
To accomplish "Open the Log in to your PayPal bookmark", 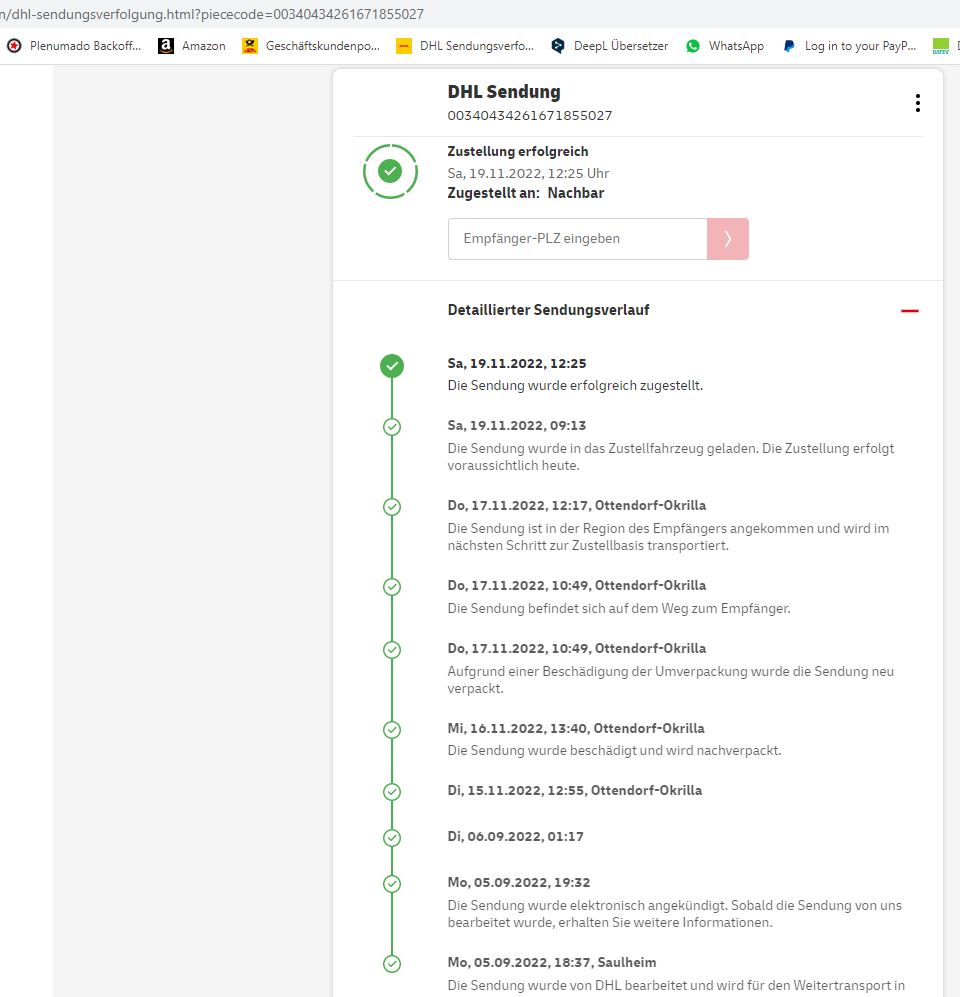I will [x=849, y=46].
